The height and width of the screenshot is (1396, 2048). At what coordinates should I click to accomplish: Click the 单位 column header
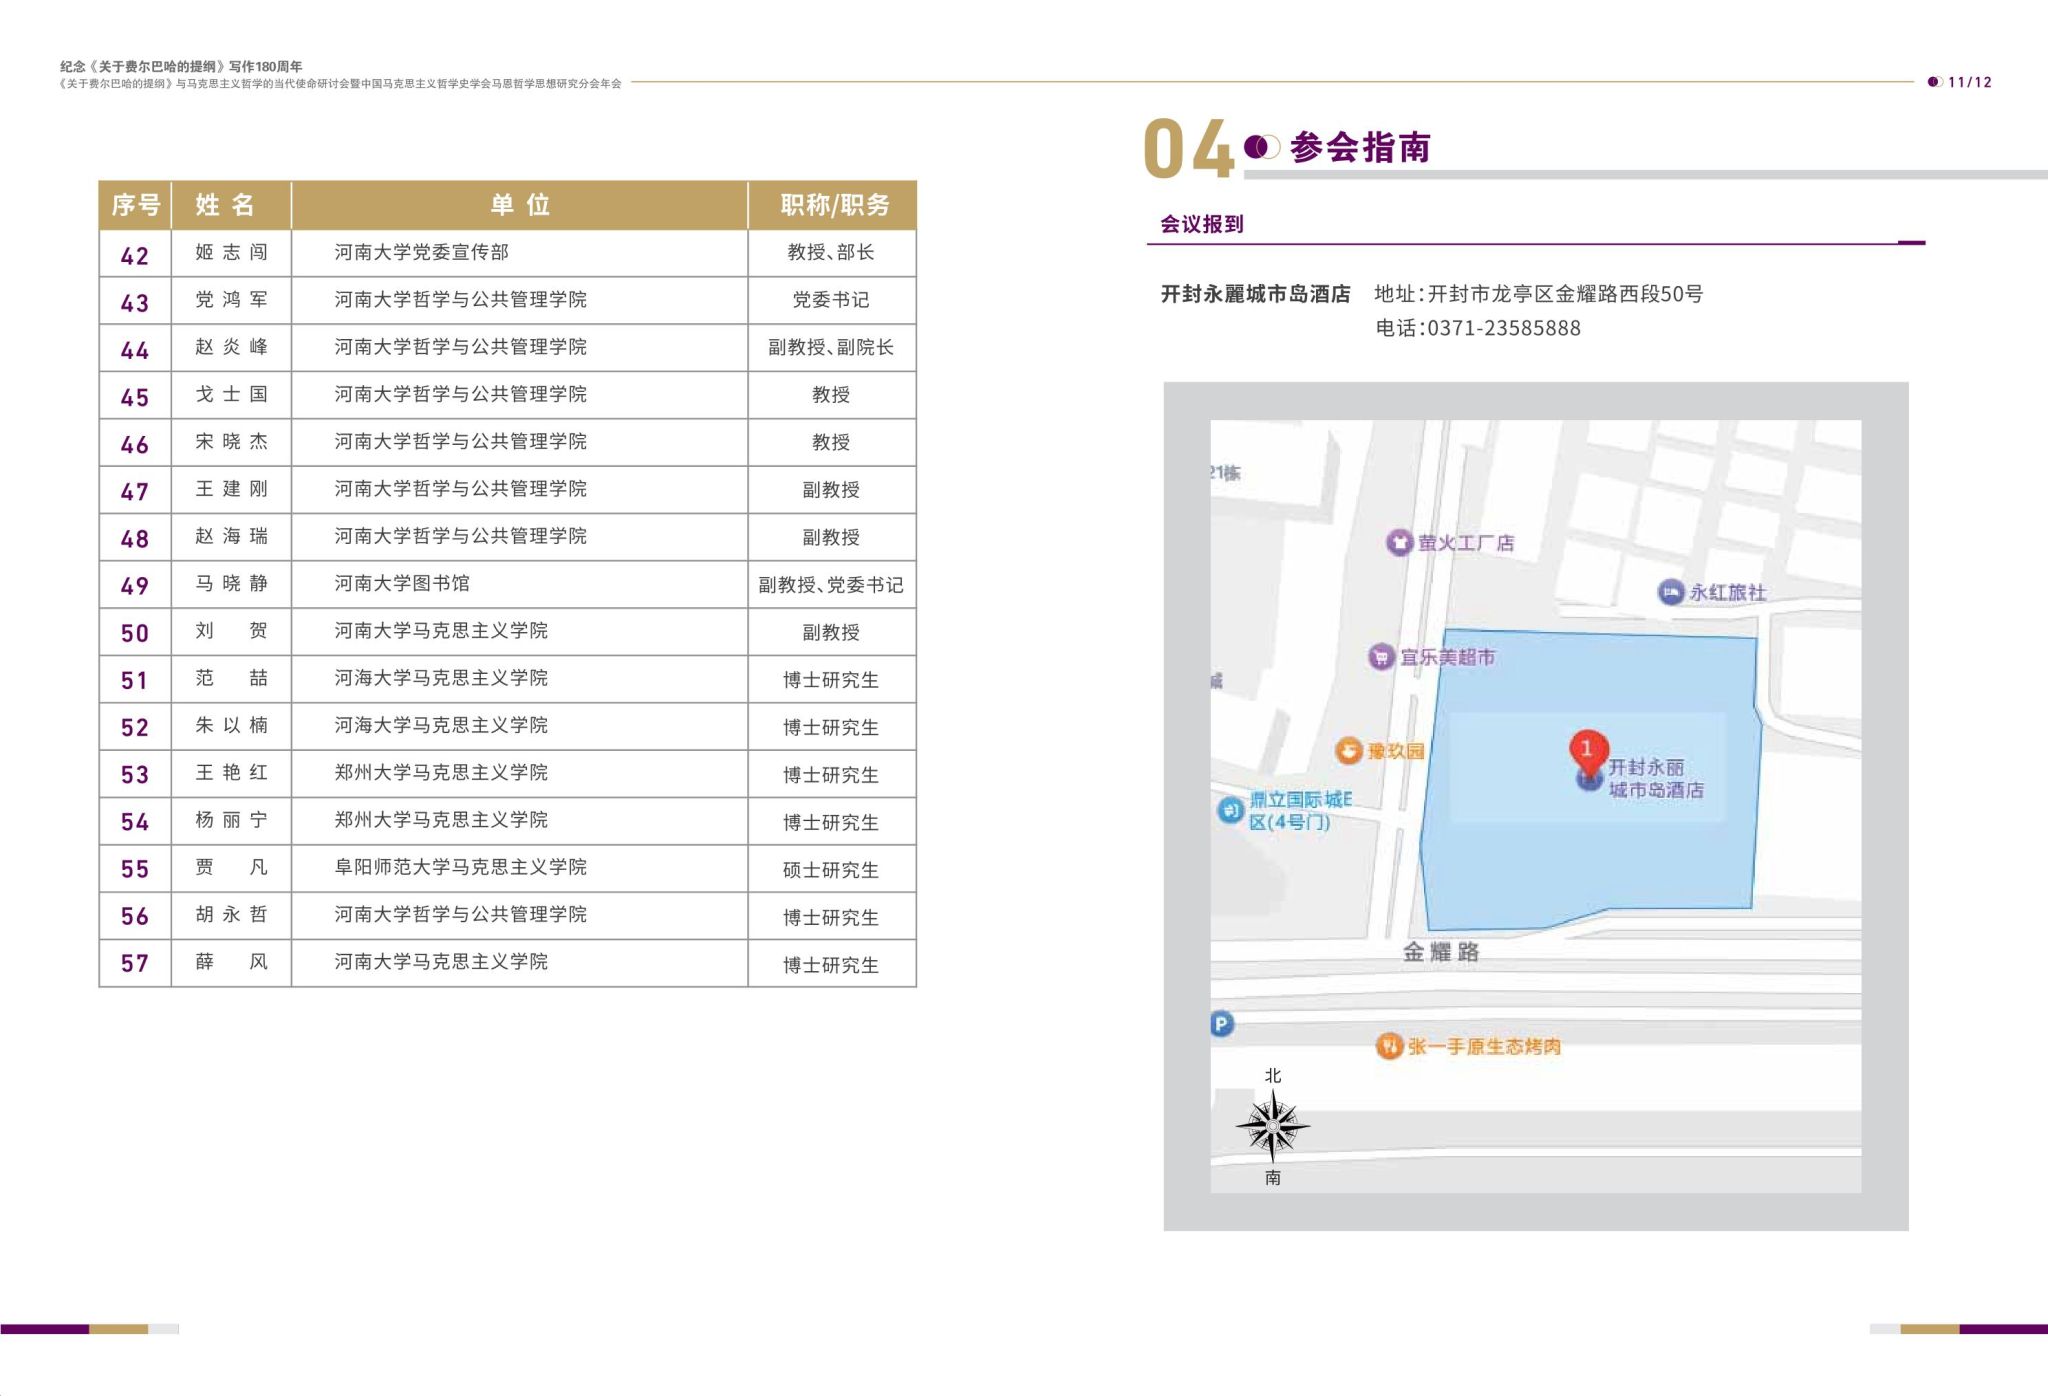tap(520, 205)
